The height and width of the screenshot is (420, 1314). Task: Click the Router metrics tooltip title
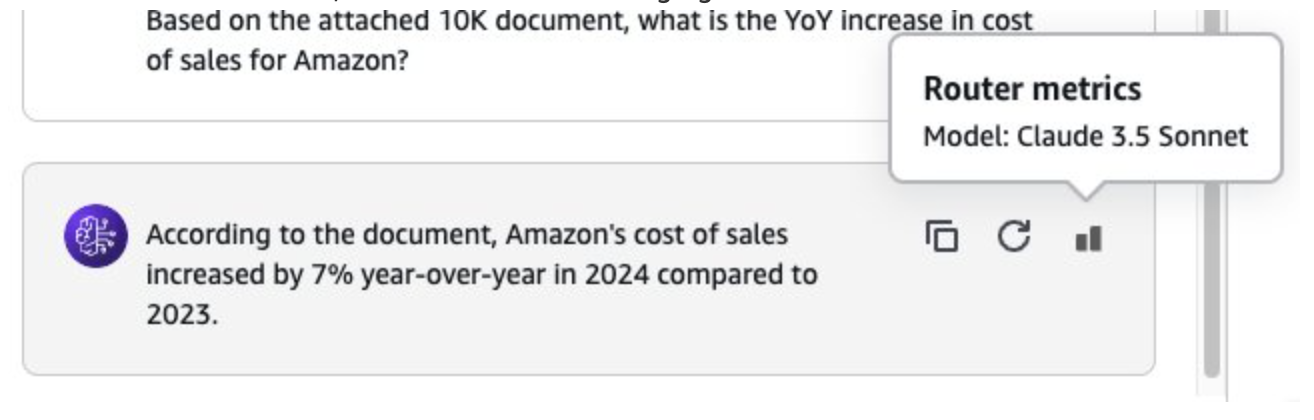(x=1031, y=89)
